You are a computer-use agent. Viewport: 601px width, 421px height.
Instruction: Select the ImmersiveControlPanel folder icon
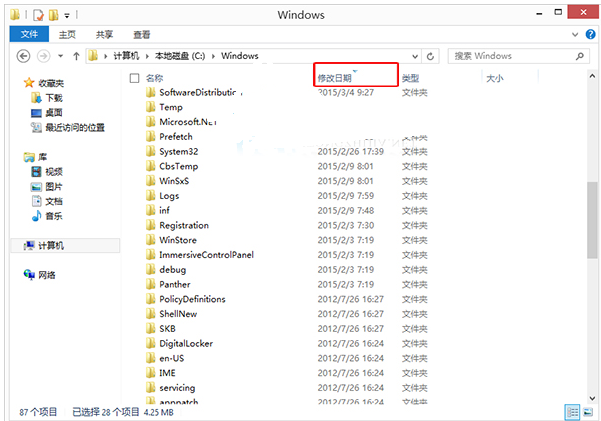(151, 255)
